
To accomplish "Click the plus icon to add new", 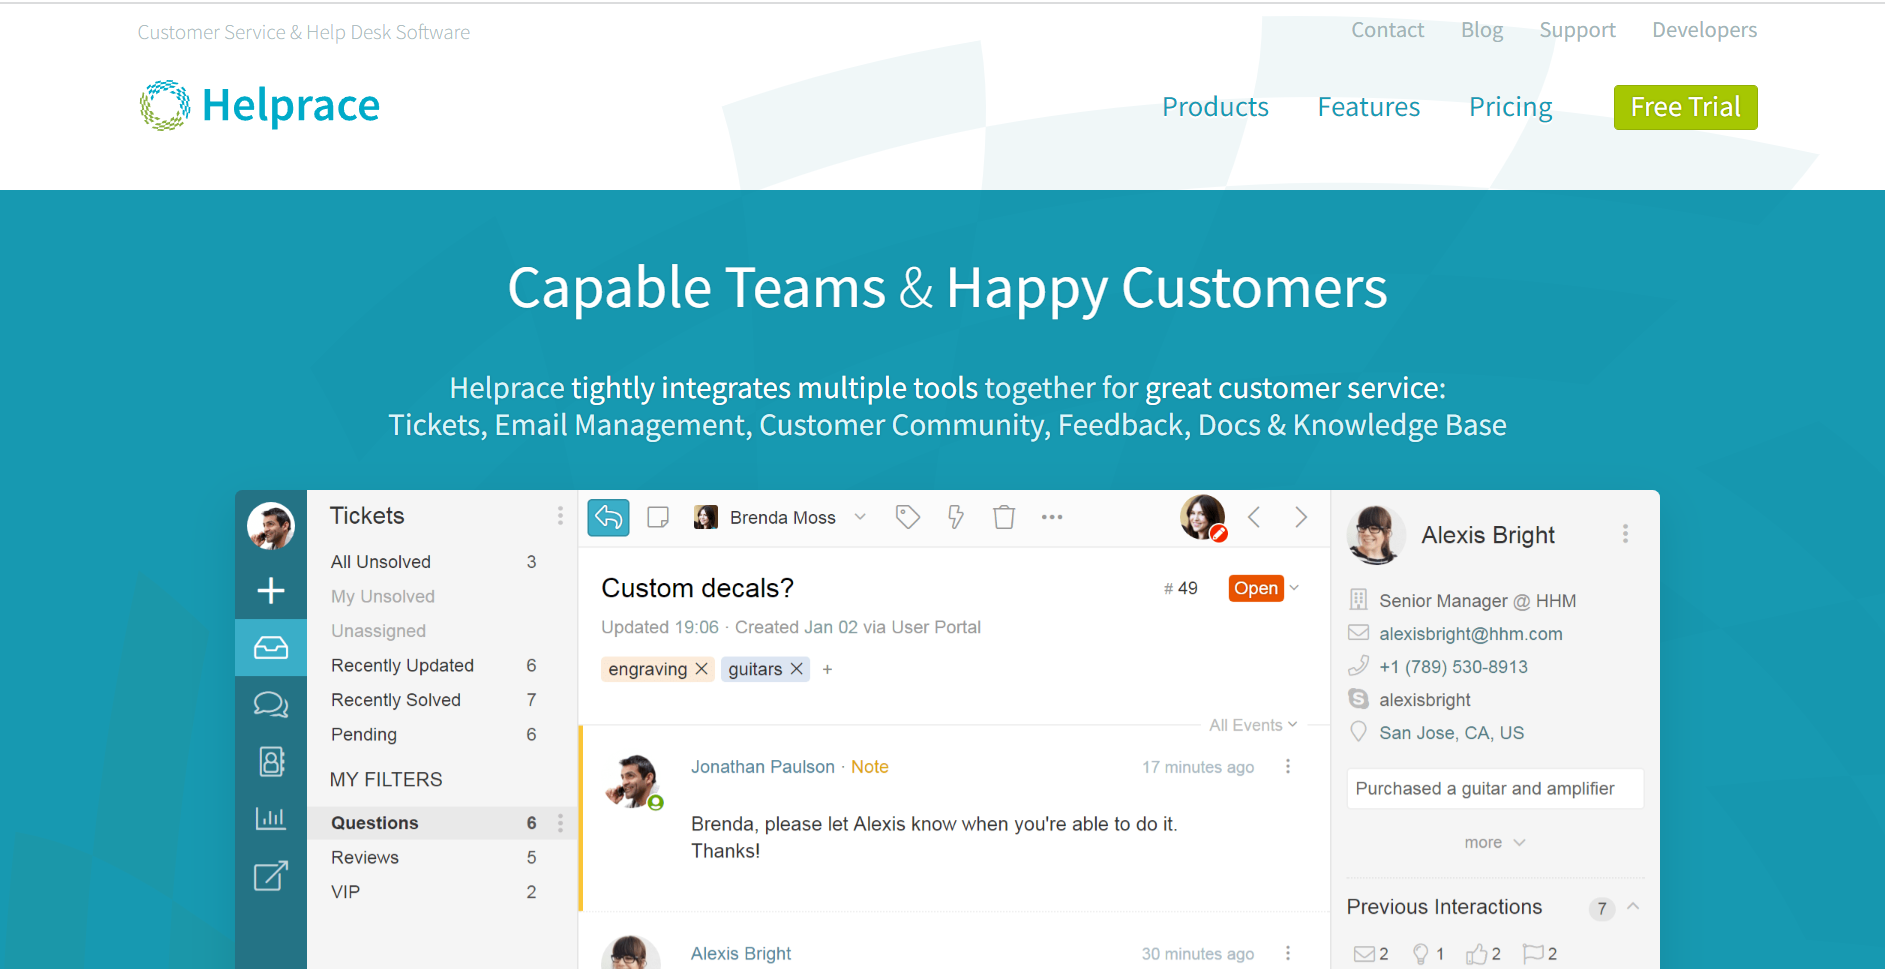I will (x=271, y=590).
